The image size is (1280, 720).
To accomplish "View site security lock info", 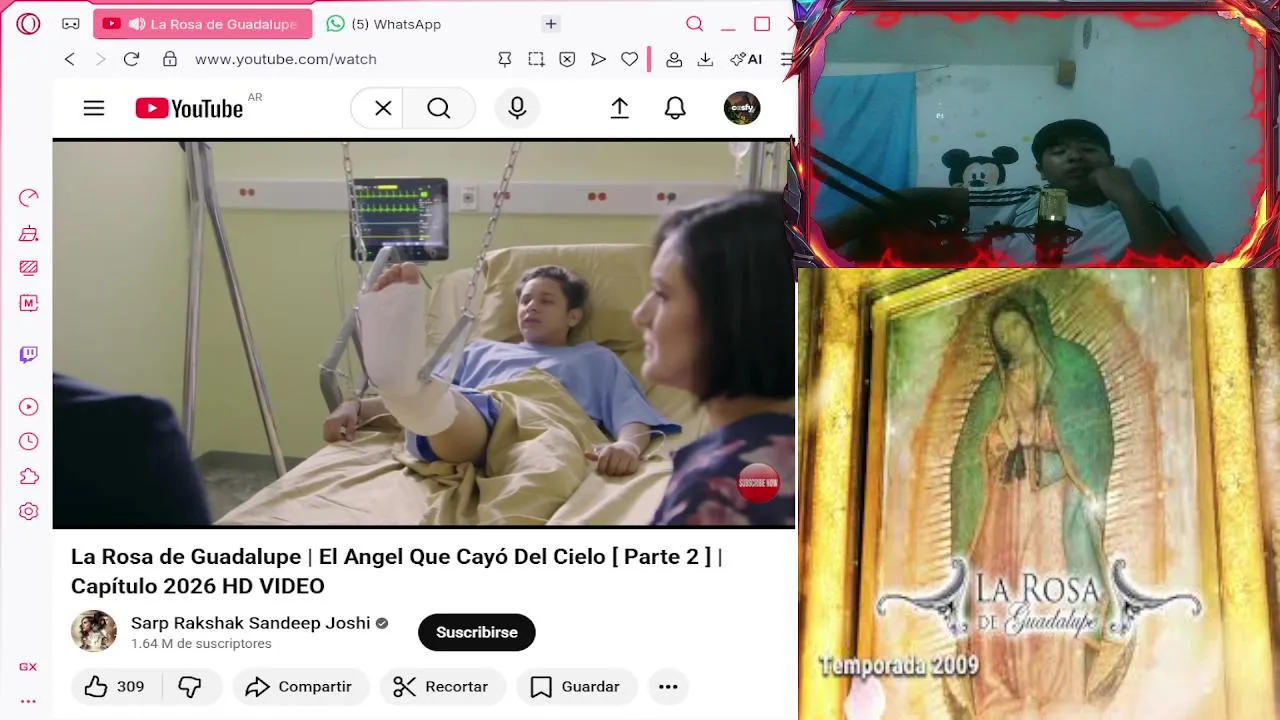I will 170,59.
